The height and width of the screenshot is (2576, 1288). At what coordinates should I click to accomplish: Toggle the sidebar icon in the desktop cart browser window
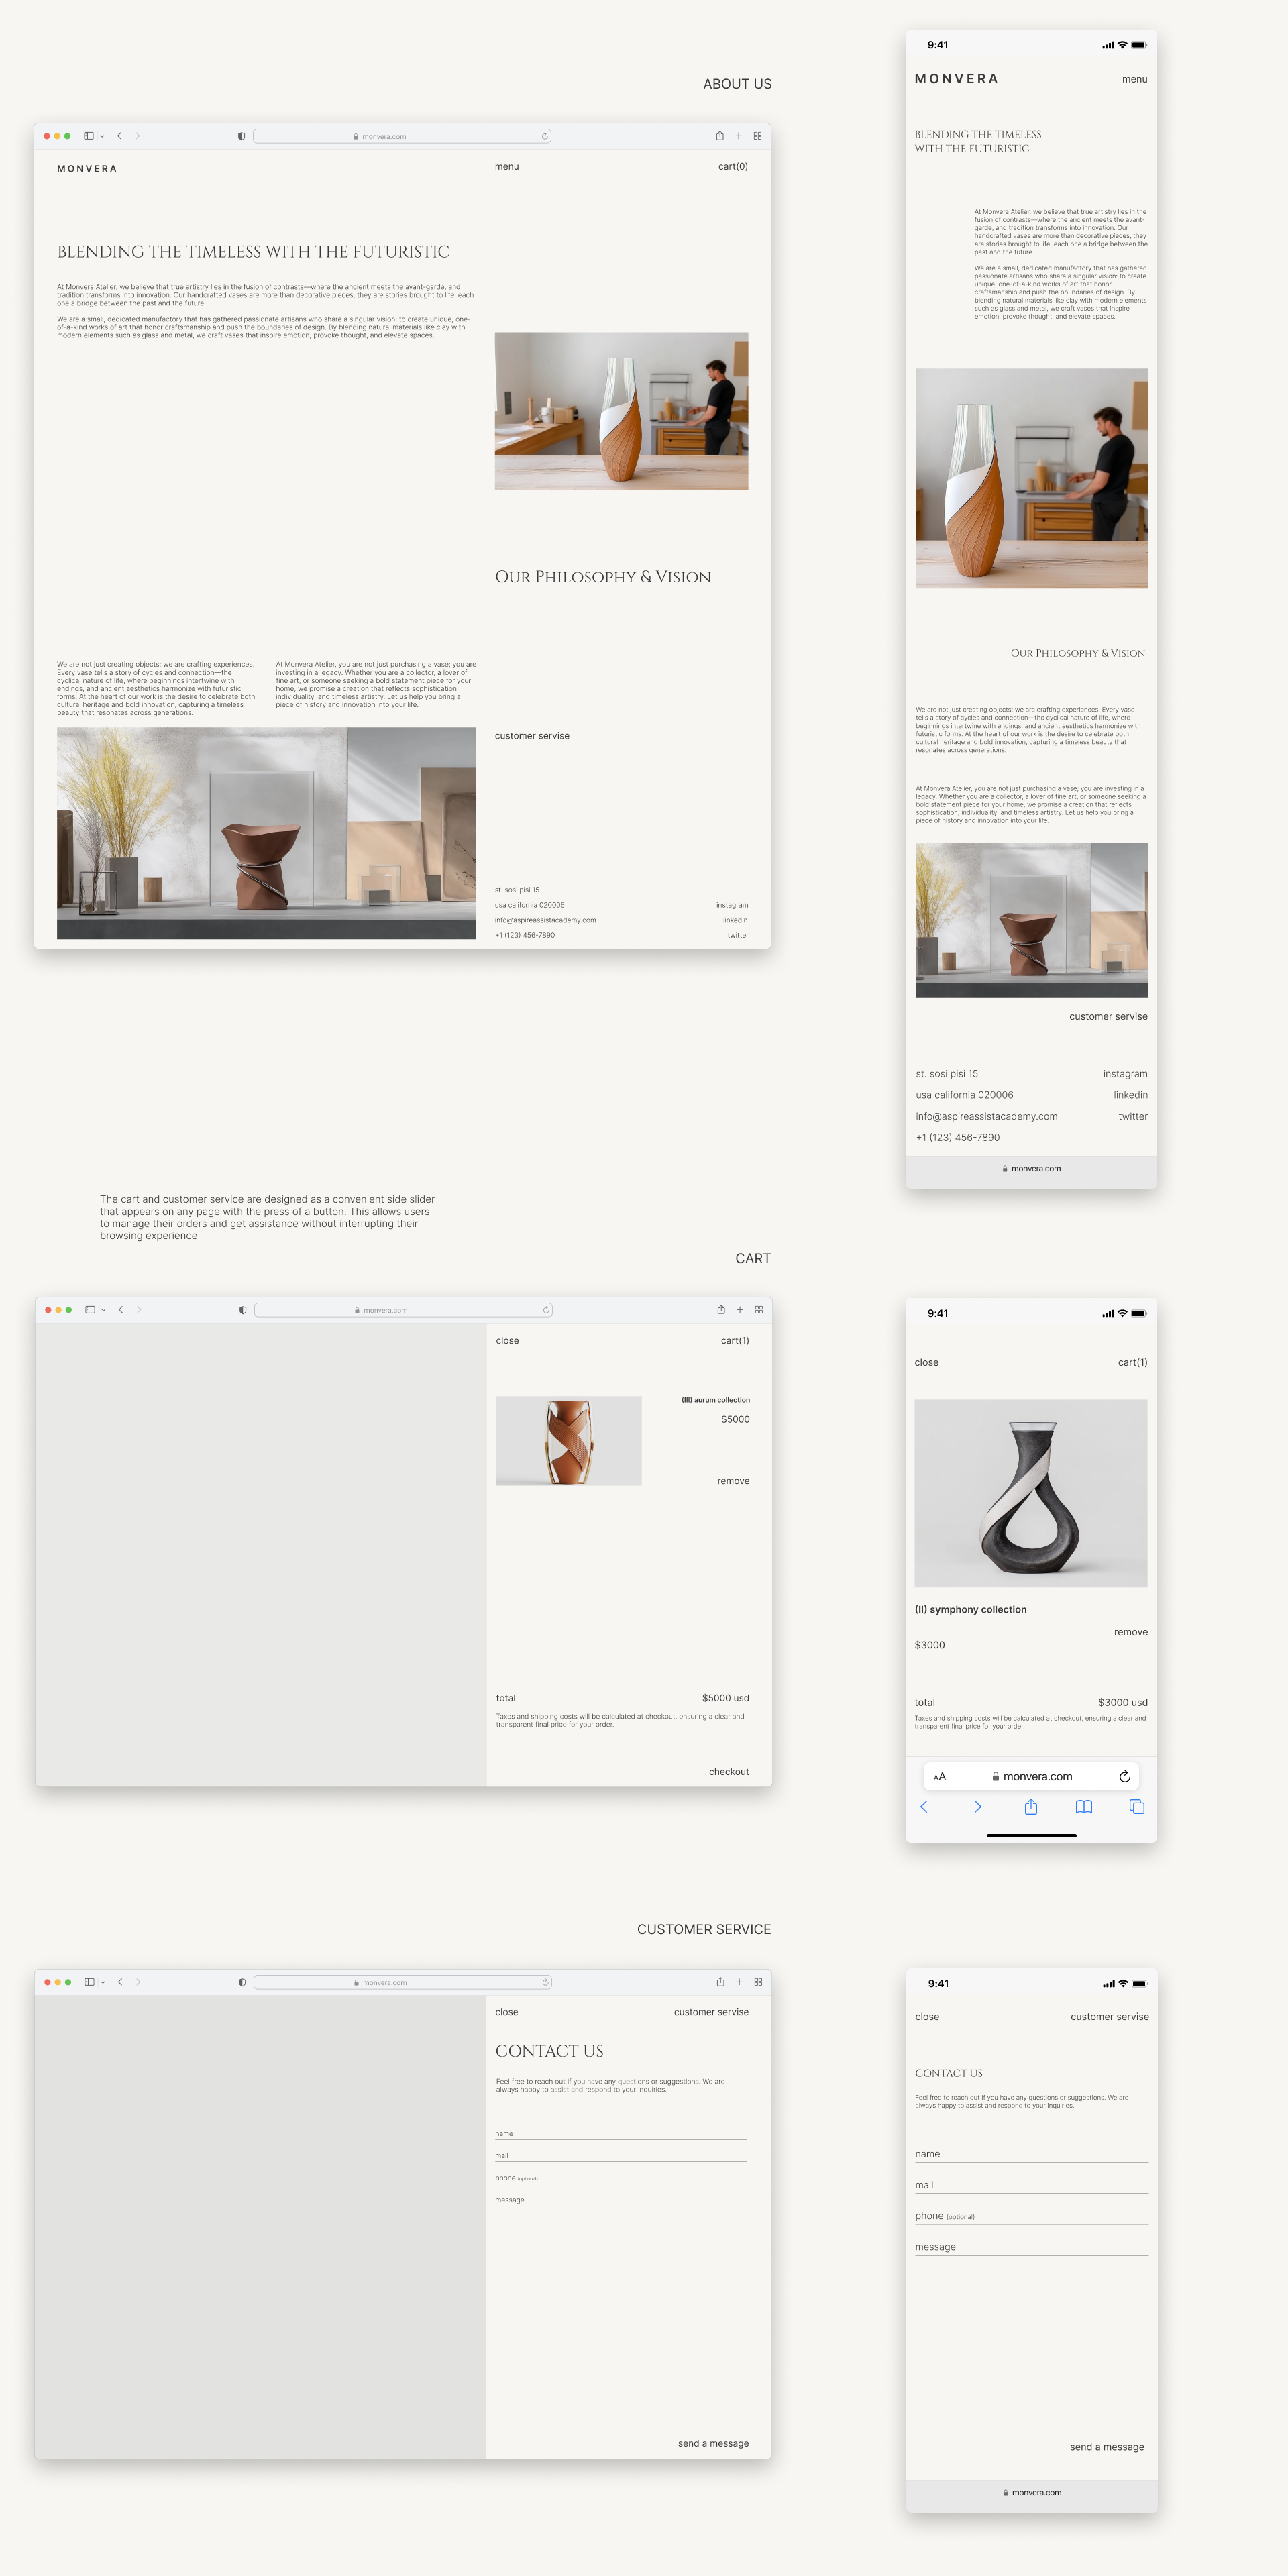[90, 1310]
